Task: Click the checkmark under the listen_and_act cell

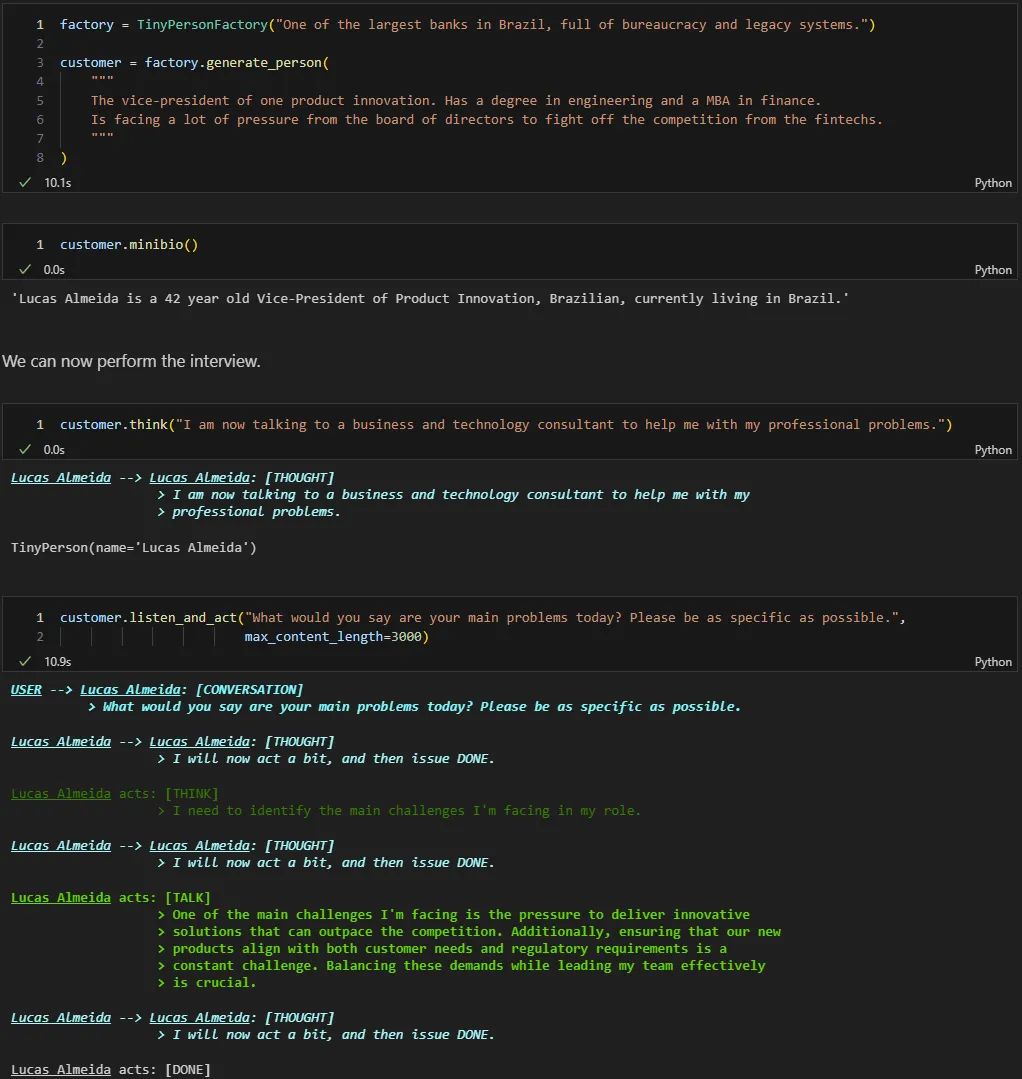Action: coord(25,662)
